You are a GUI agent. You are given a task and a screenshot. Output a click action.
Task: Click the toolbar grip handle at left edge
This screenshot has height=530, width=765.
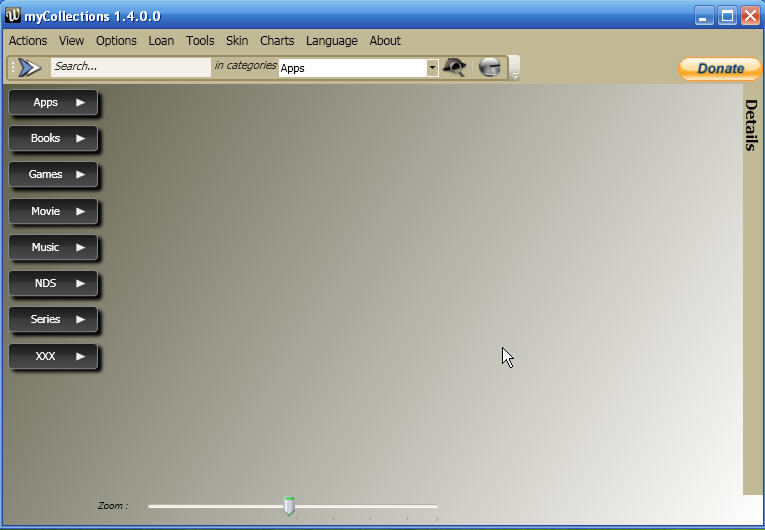[12, 67]
